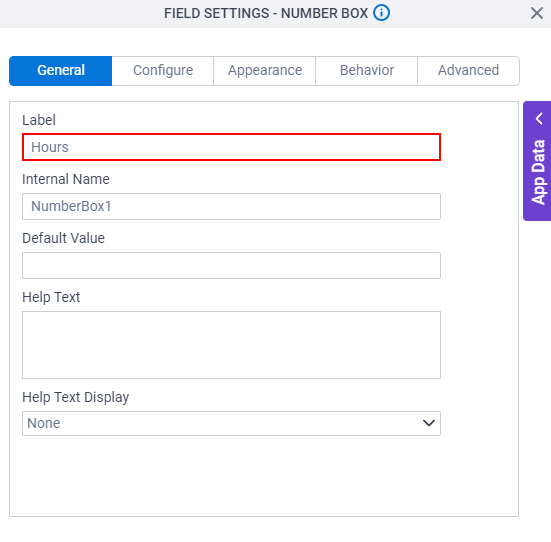Viewport: 551px width, 542px height.
Task: Click the Field Settings - Number Box title
Action: 266,13
